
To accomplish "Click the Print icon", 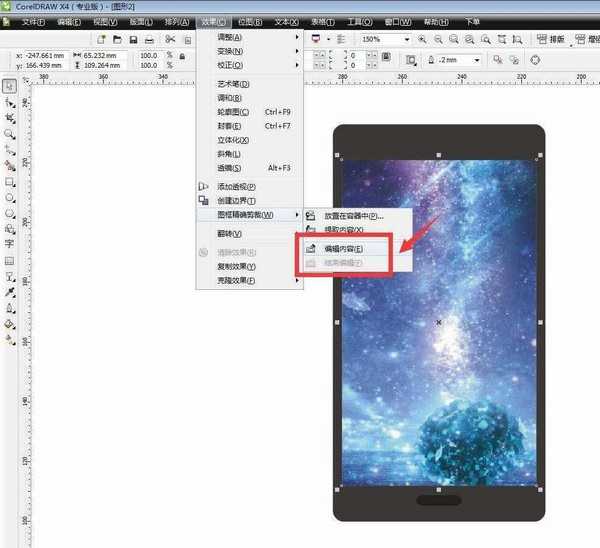I will coord(149,40).
